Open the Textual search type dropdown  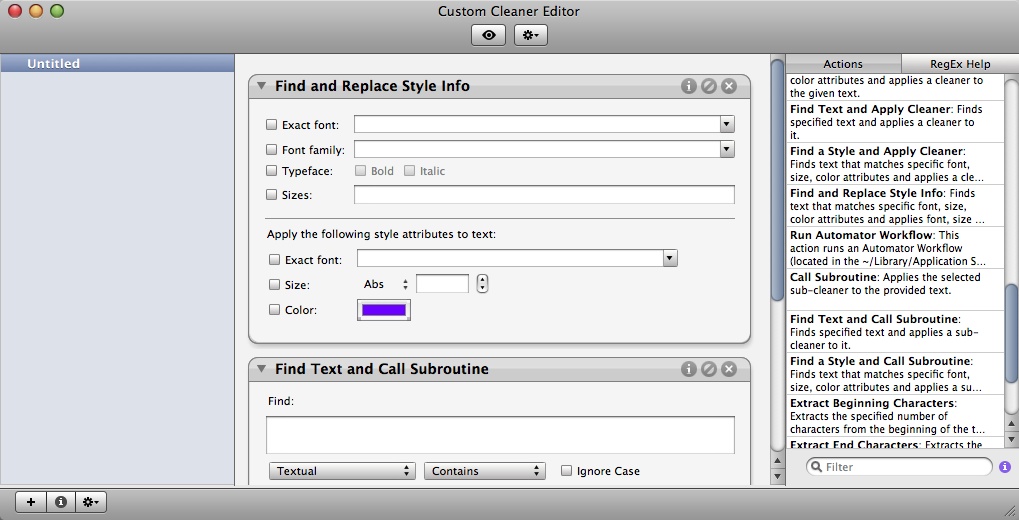point(341,471)
